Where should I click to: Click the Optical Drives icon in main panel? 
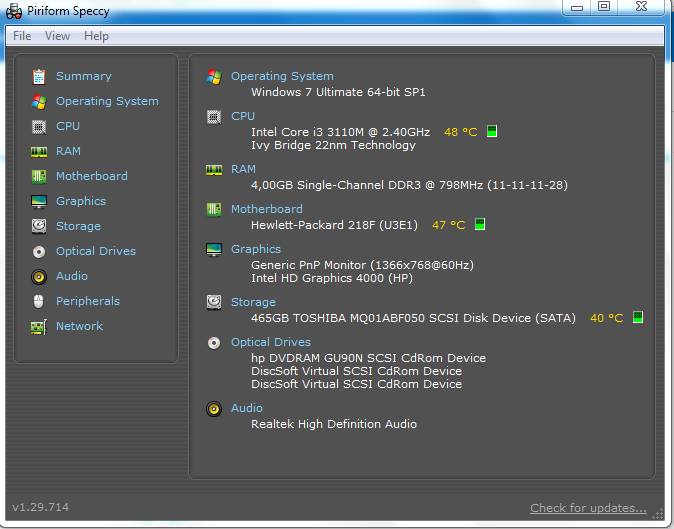pyautogui.click(x=214, y=342)
